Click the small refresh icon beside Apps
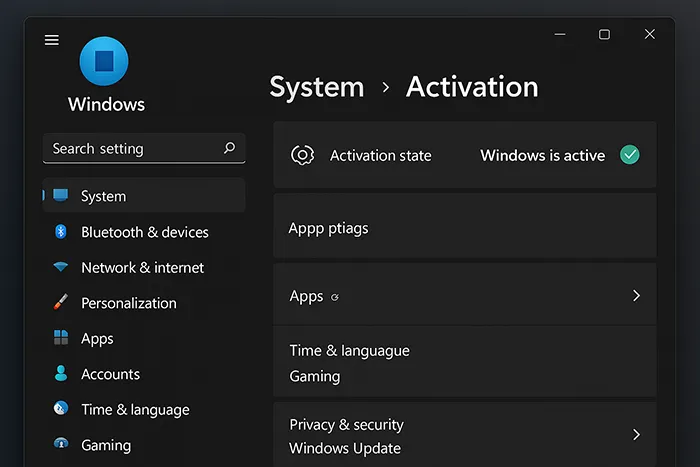This screenshot has height=467, width=700. click(335, 297)
